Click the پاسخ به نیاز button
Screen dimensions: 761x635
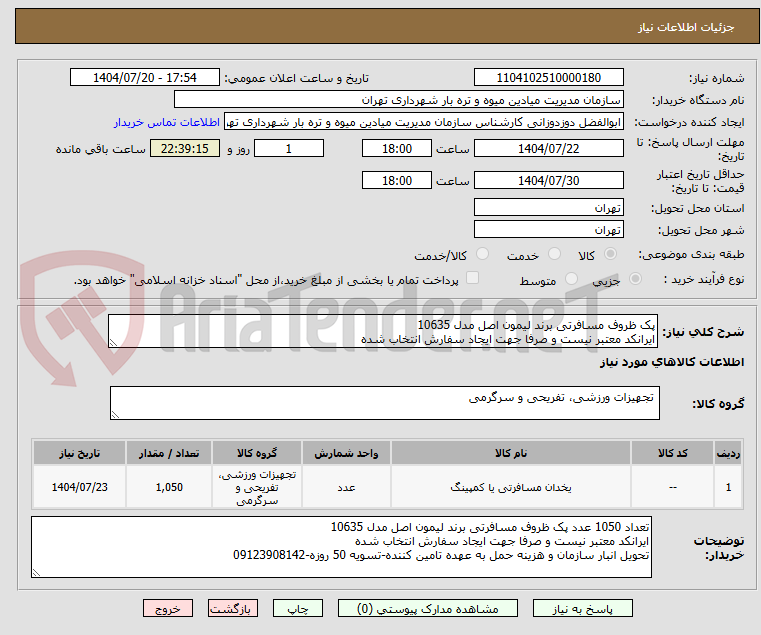click(582, 608)
